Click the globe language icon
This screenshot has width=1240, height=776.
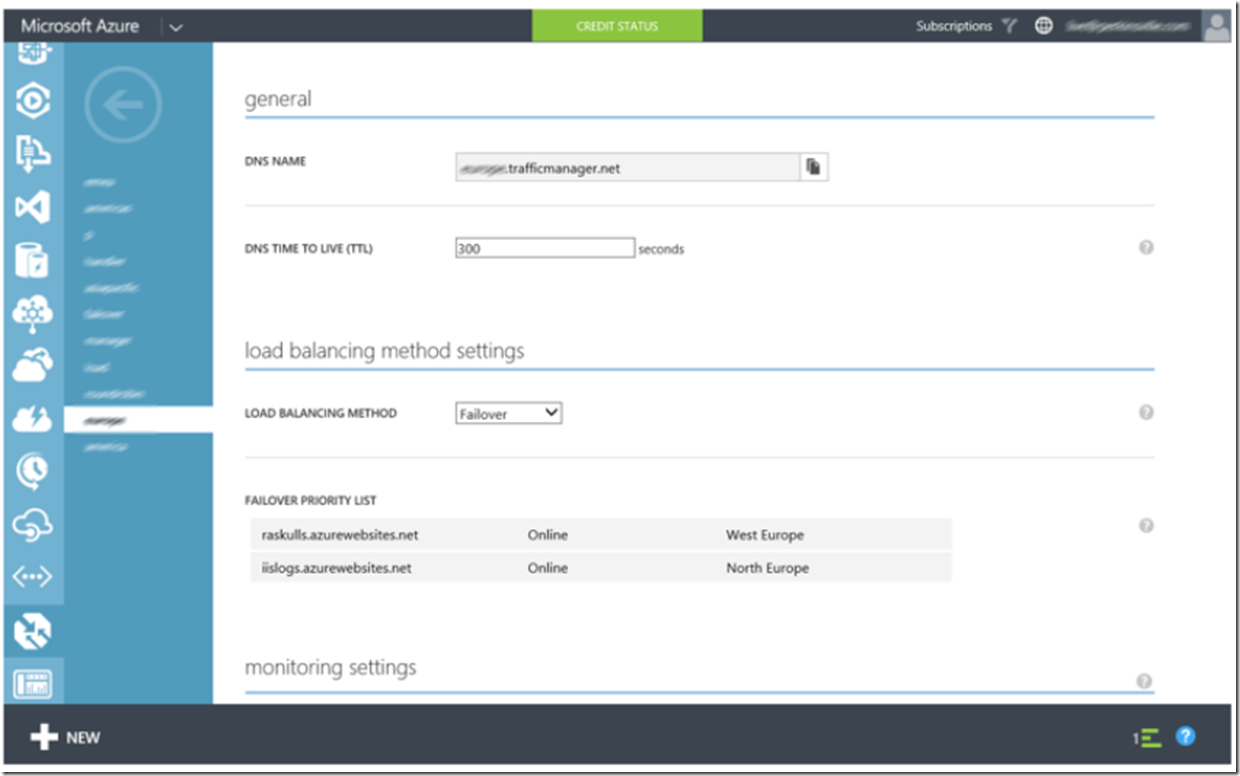(1043, 26)
